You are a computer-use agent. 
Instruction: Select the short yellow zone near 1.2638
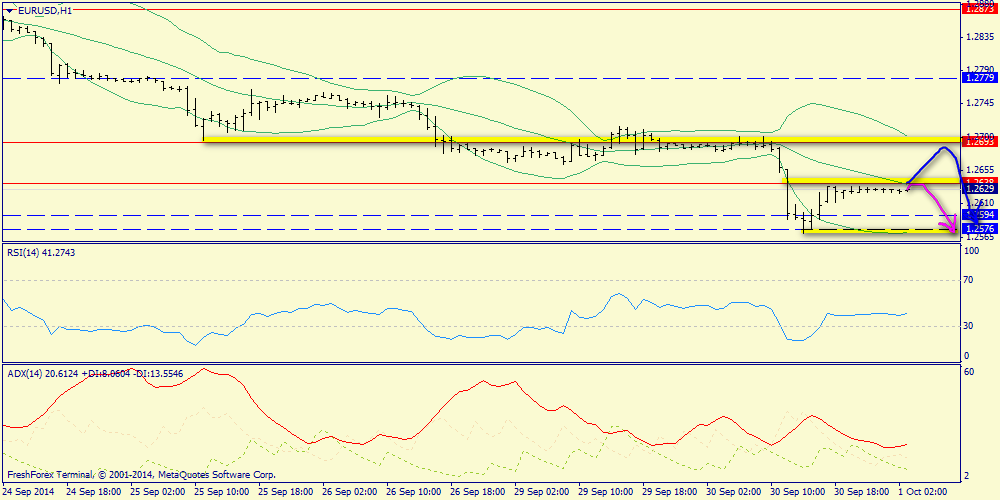(870, 180)
